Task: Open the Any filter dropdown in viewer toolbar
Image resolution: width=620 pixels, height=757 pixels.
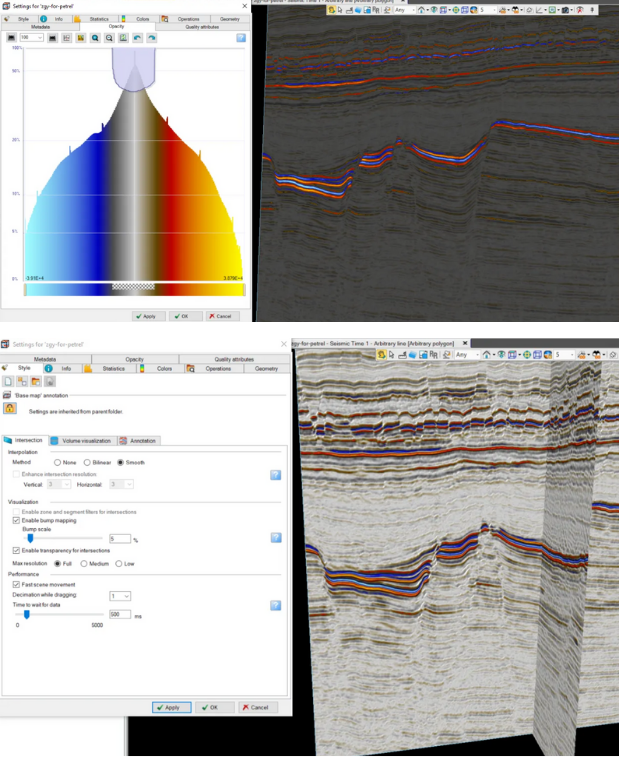Action: [403, 10]
